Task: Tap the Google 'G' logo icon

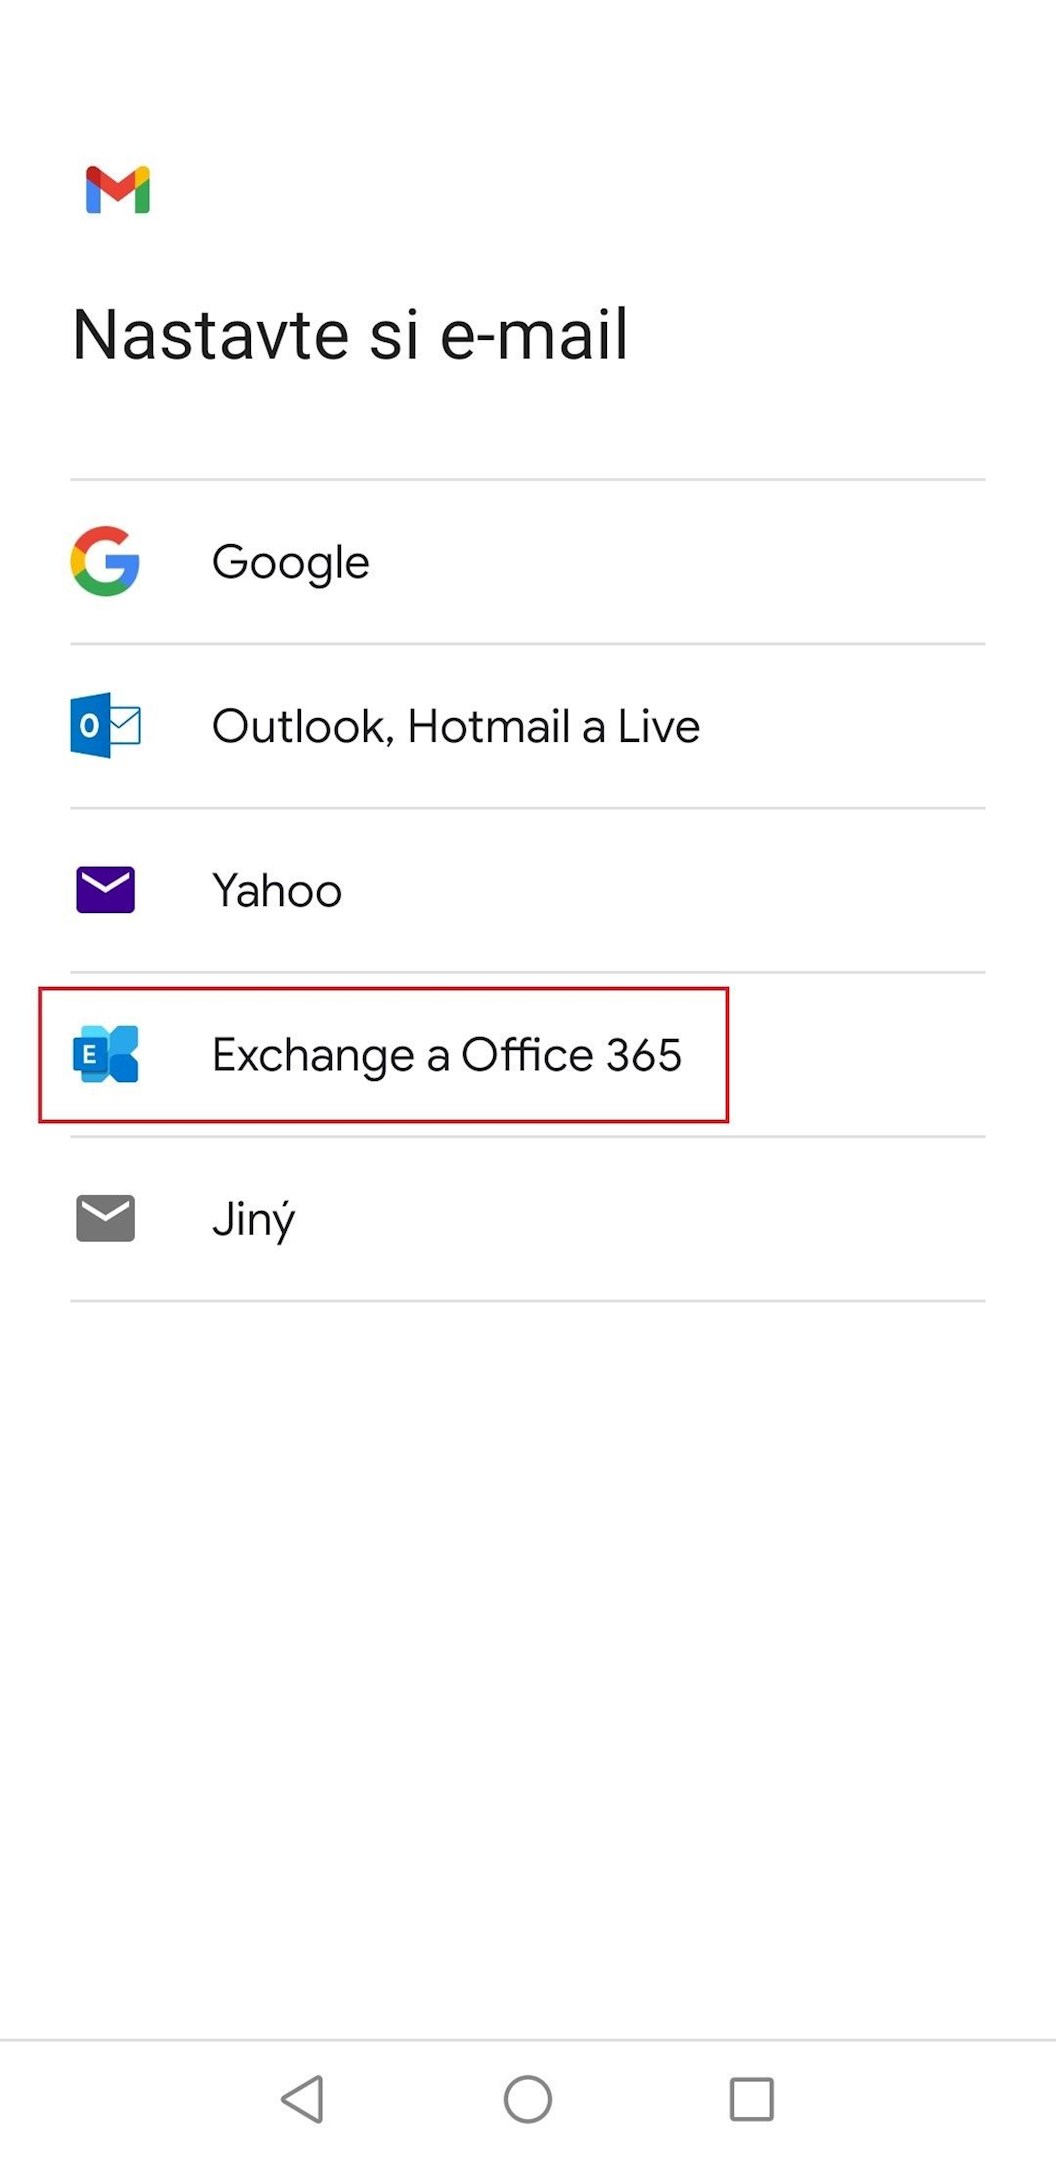Action: point(105,561)
